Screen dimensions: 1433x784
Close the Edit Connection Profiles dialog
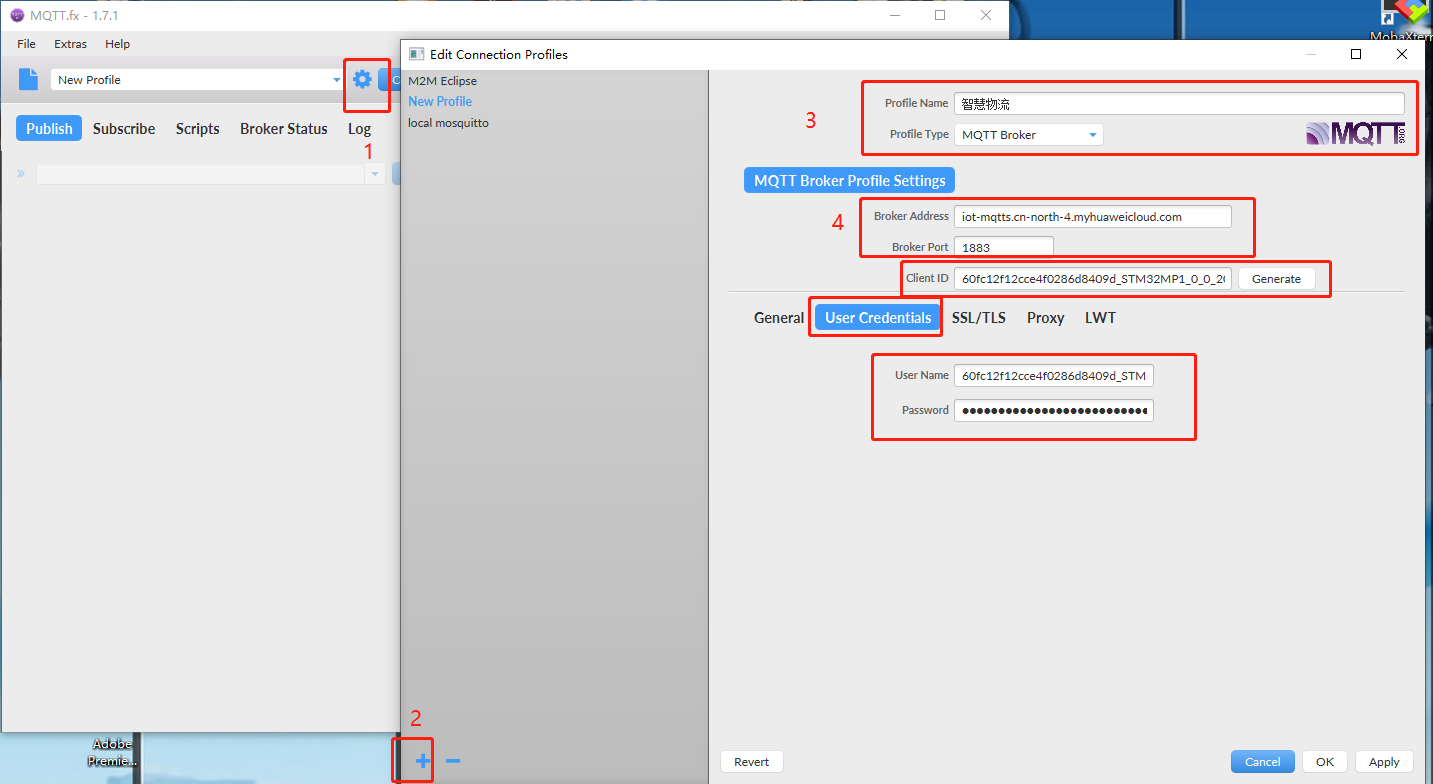coord(1402,54)
